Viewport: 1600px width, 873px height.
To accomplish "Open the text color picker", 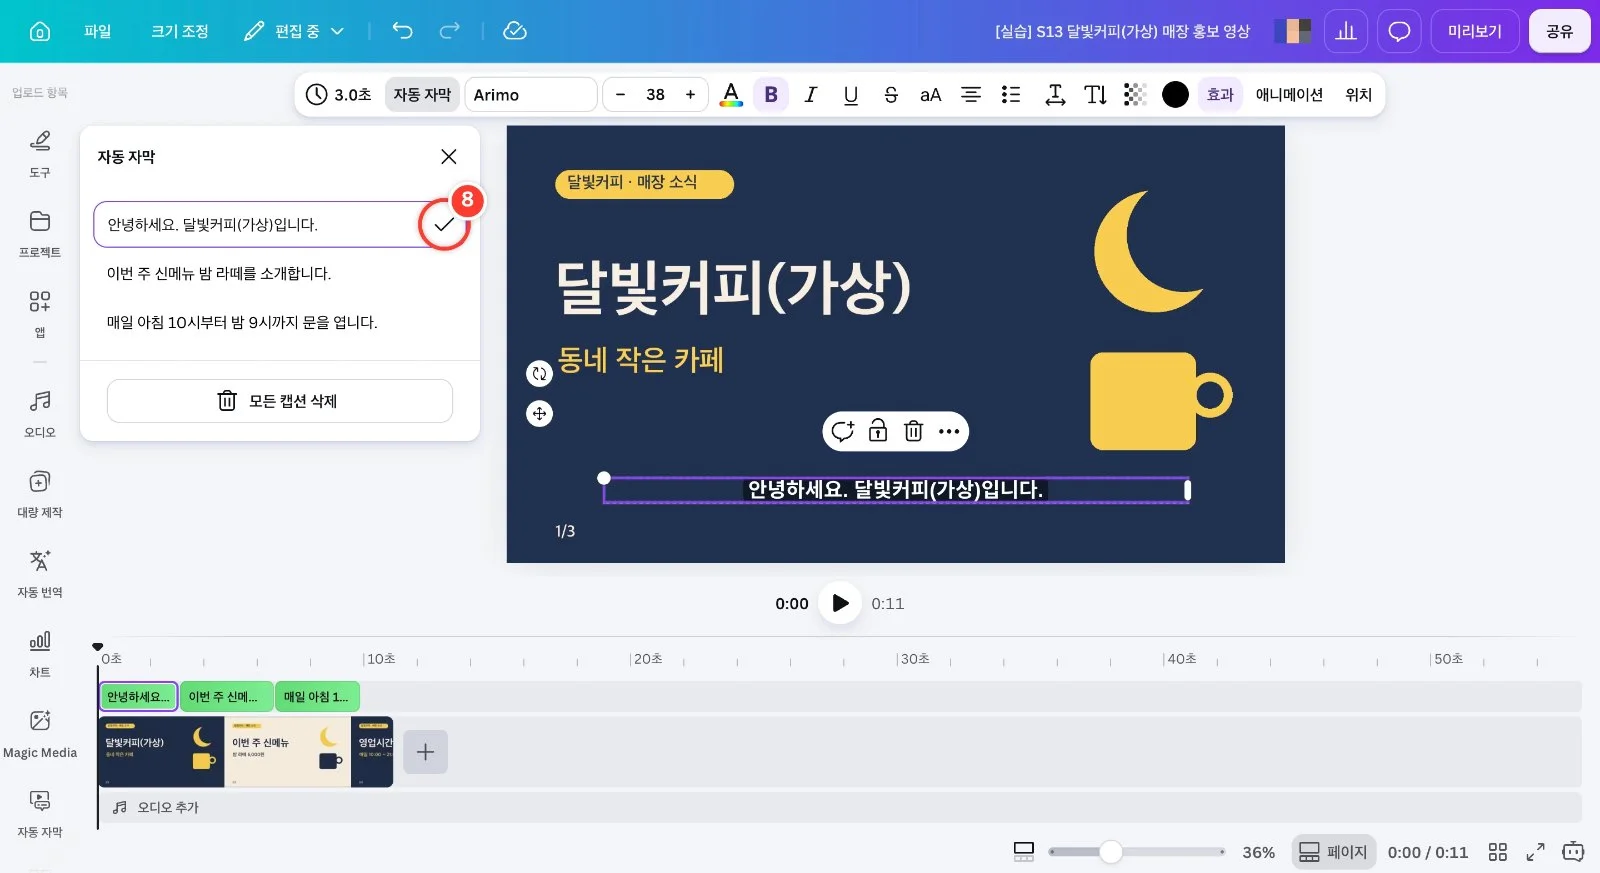I will pyautogui.click(x=731, y=94).
